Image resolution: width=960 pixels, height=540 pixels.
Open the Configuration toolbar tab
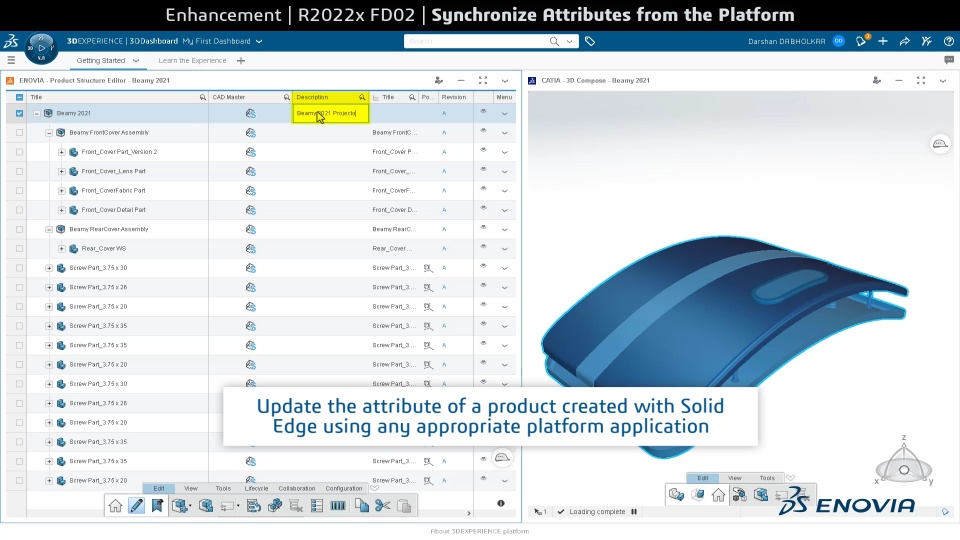[x=343, y=489]
